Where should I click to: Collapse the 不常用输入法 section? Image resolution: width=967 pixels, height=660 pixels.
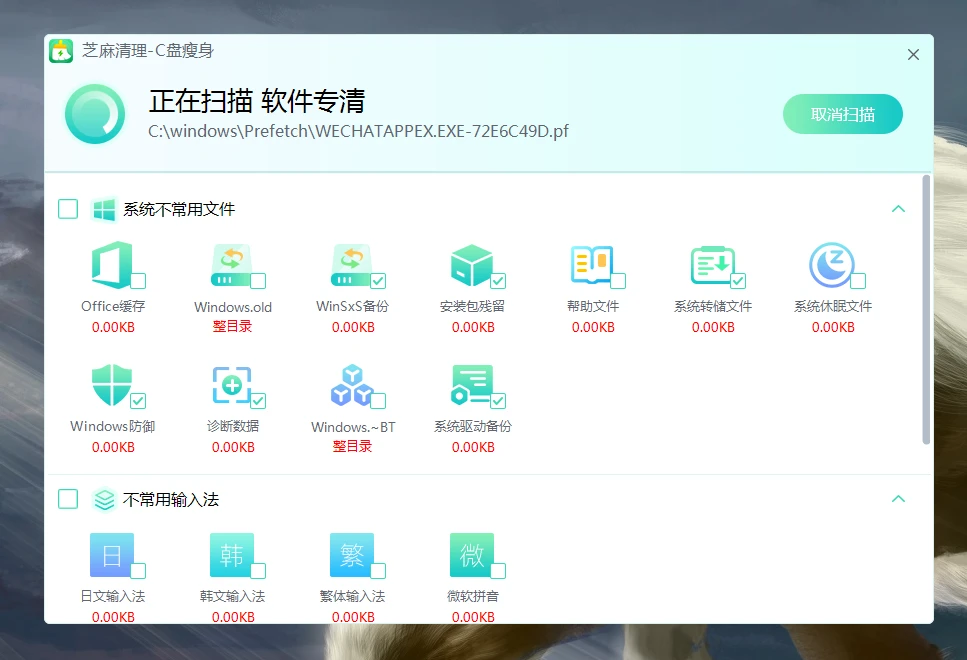pyautogui.click(x=898, y=499)
